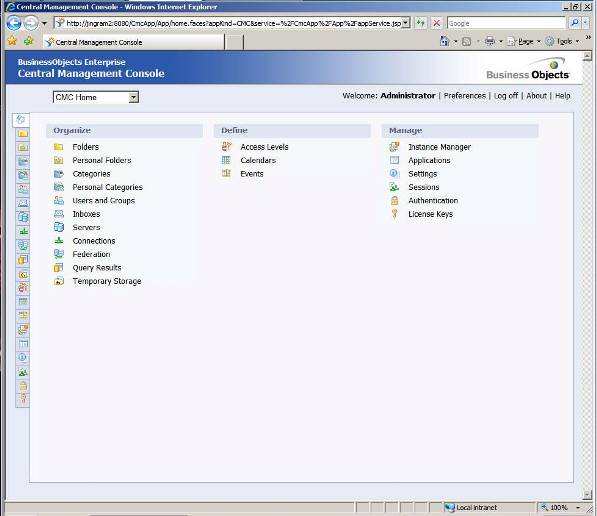Click the Add to Favorites icon
Screen dimensions: 597x516
[x=29, y=41]
